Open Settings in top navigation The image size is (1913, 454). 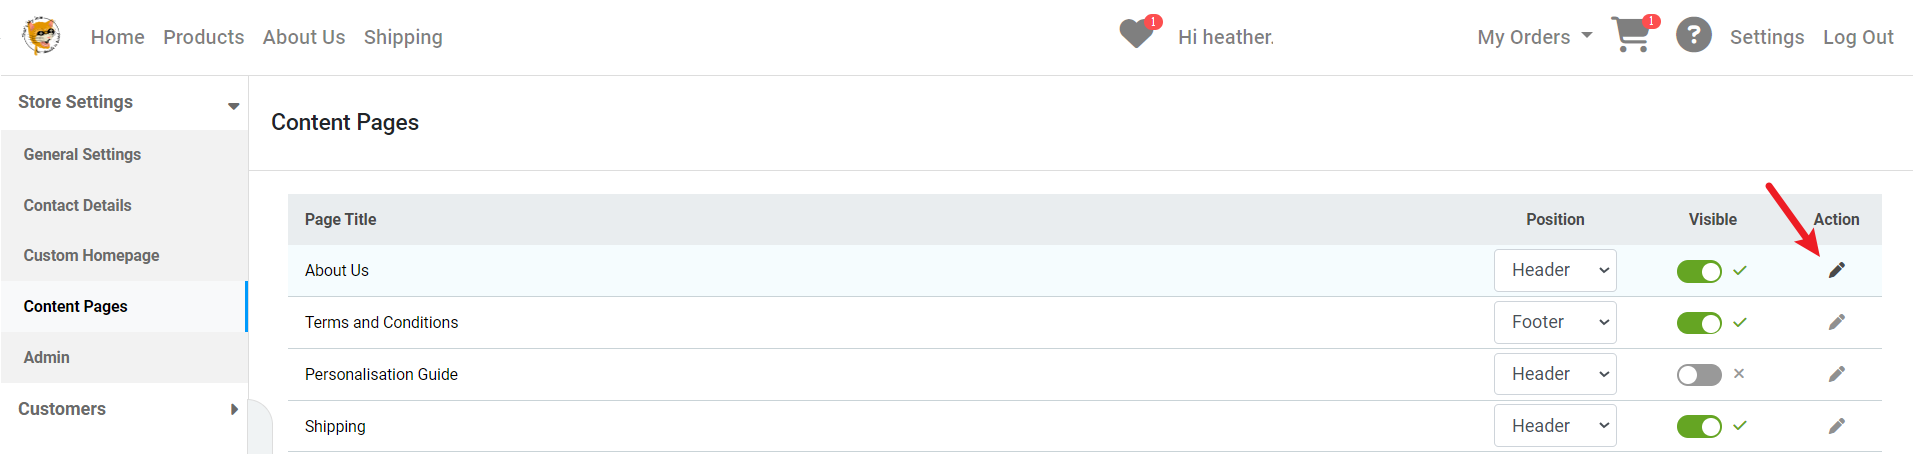pyautogui.click(x=1767, y=37)
